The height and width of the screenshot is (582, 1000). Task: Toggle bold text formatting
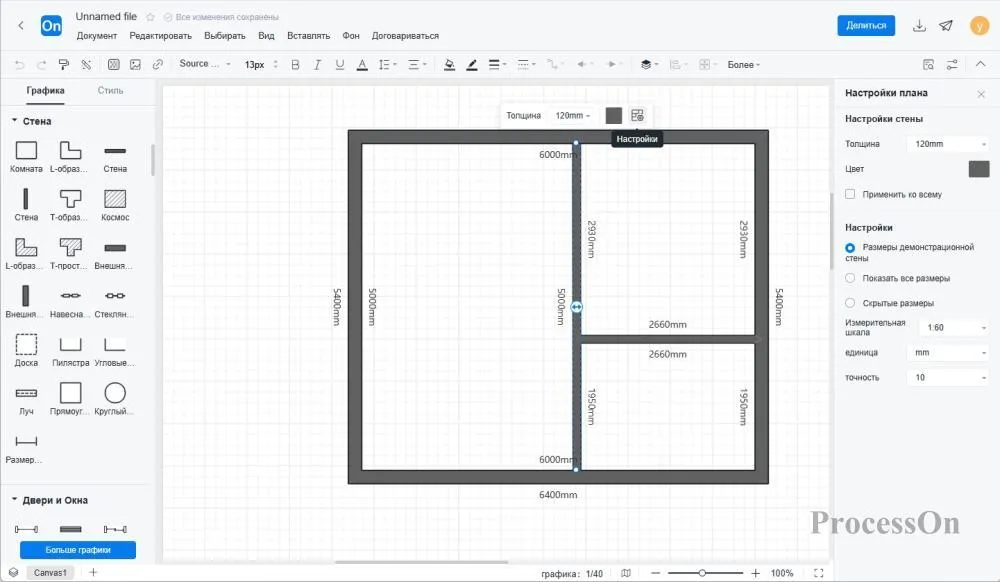coord(295,64)
